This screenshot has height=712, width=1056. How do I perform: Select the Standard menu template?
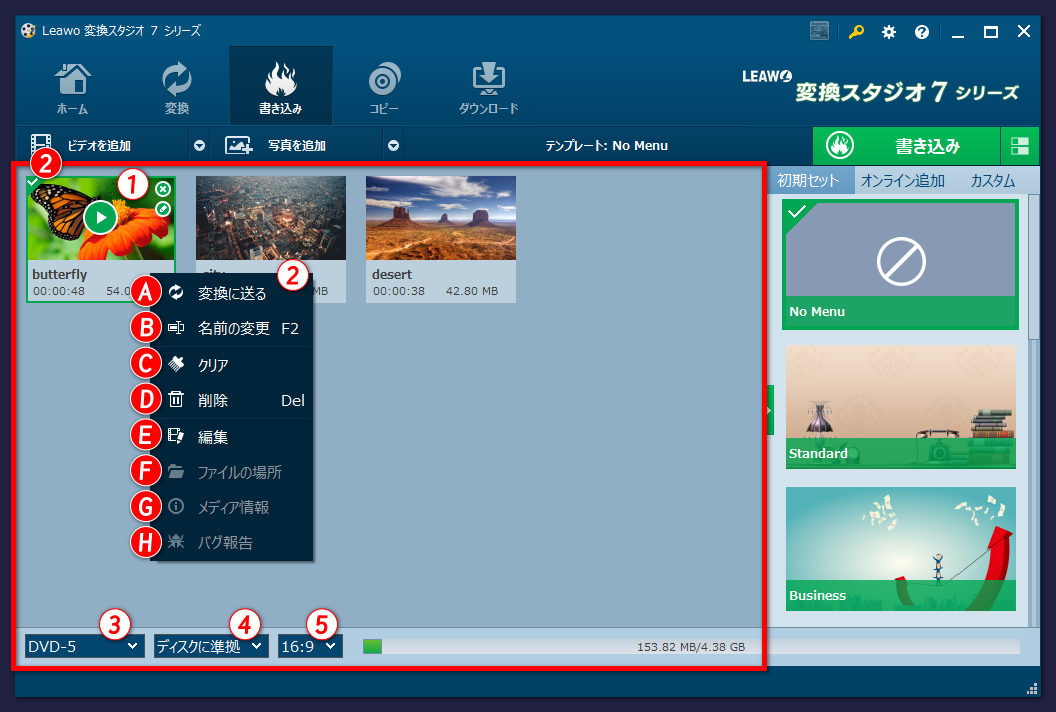click(900, 406)
